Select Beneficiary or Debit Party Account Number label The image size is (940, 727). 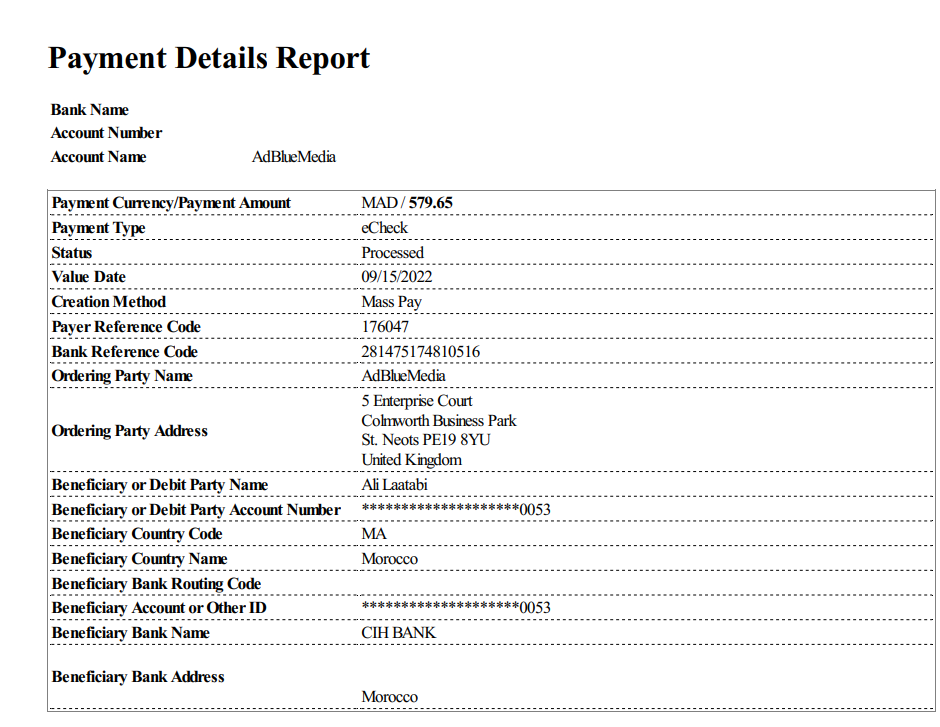click(x=196, y=510)
